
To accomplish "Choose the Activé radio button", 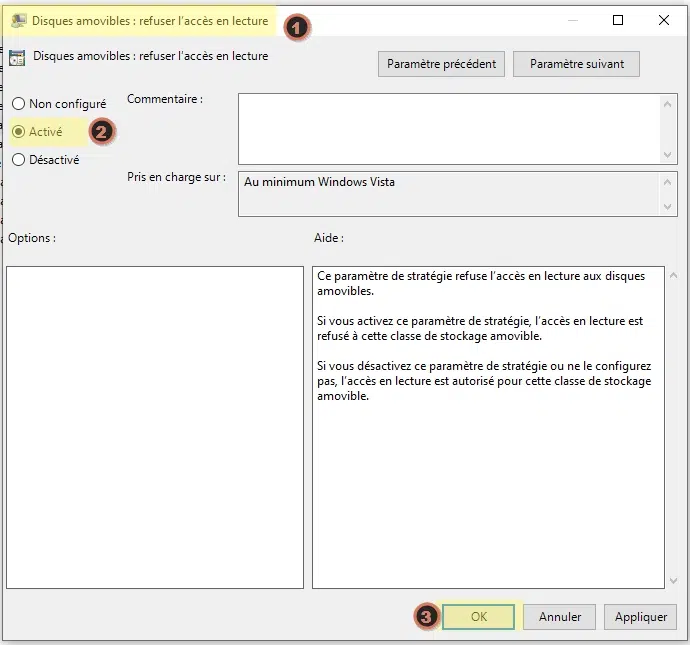I will (x=18, y=131).
